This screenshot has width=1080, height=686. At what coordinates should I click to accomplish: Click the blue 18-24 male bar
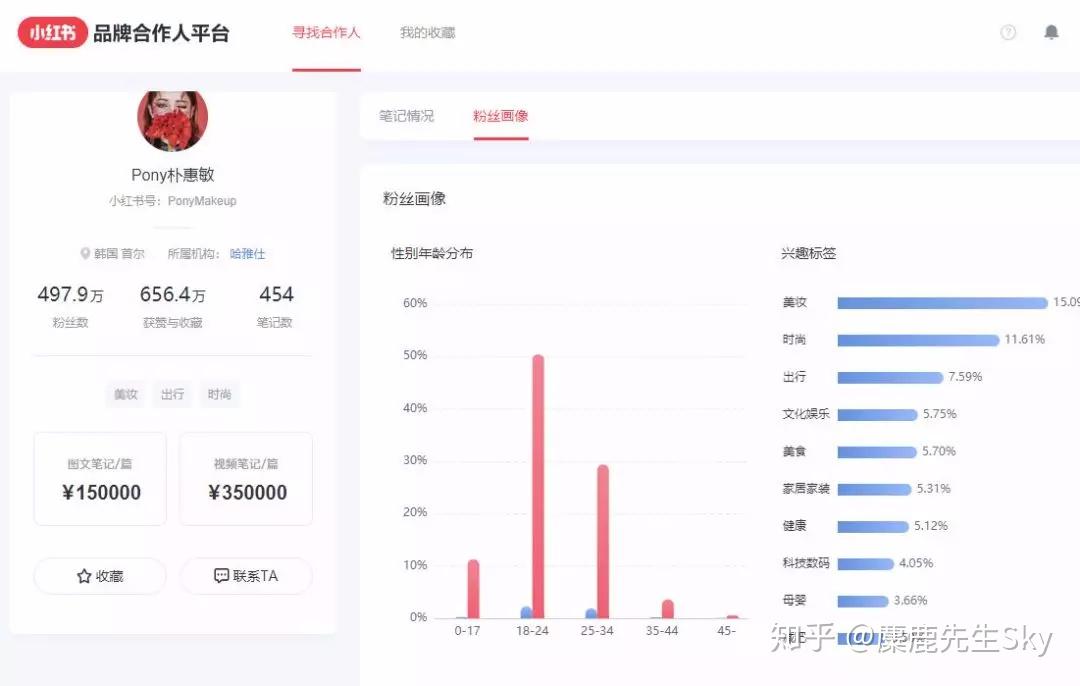click(x=526, y=612)
